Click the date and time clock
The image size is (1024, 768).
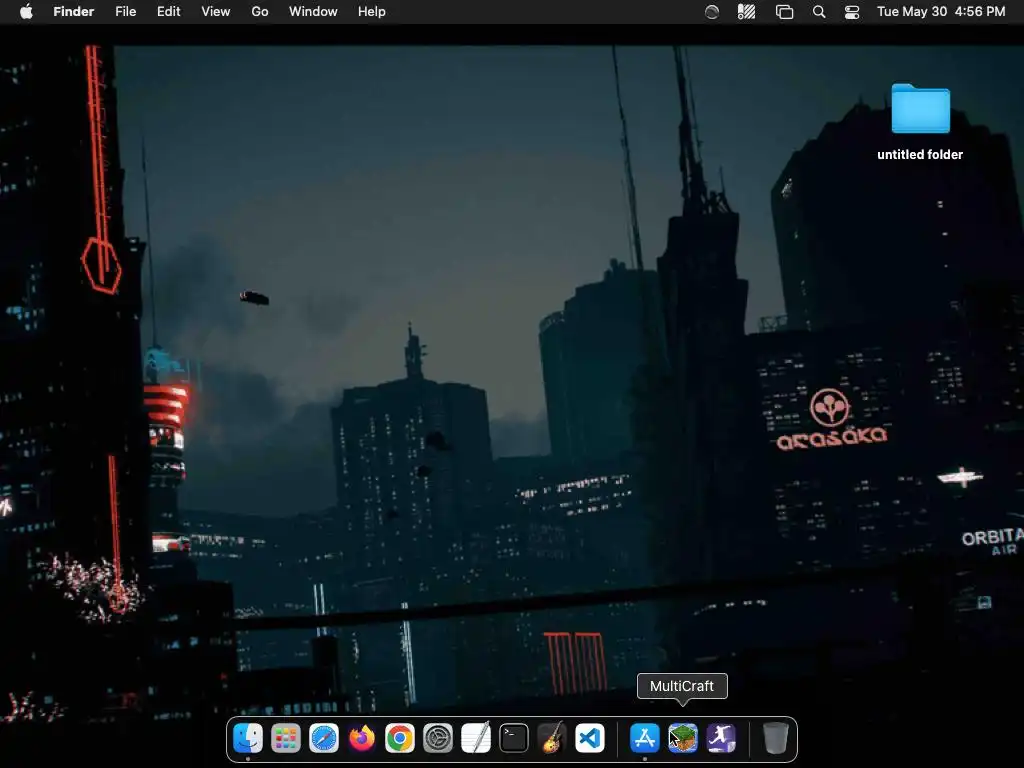click(941, 12)
